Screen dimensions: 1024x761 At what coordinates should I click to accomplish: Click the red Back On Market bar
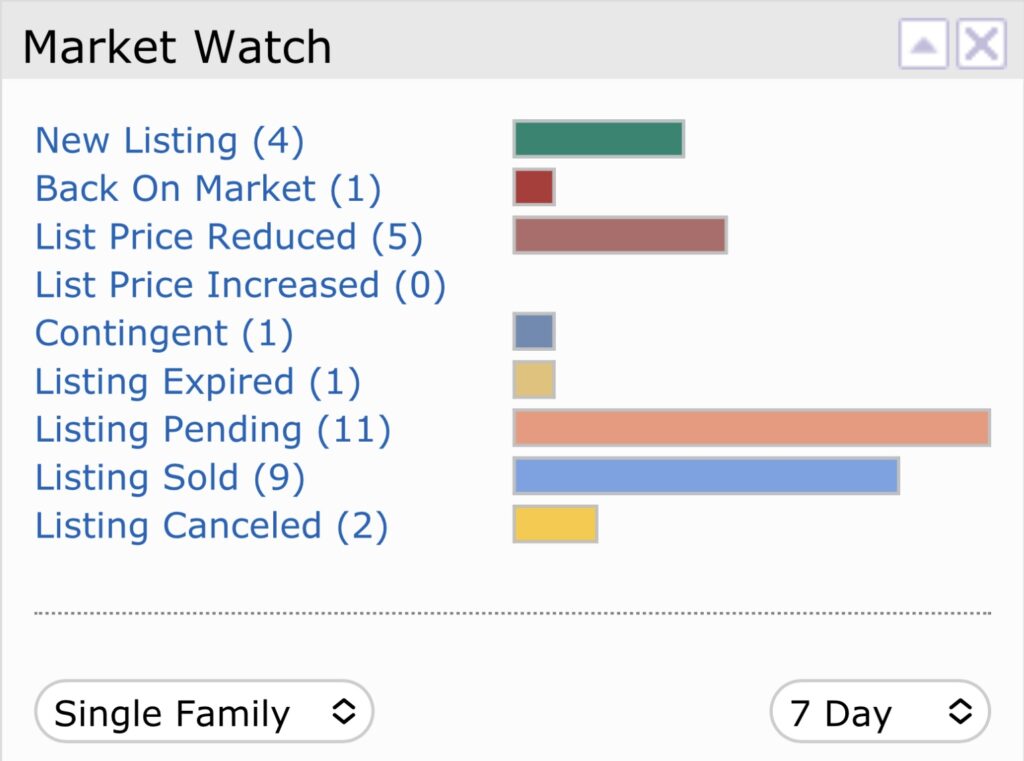click(x=534, y=187)
